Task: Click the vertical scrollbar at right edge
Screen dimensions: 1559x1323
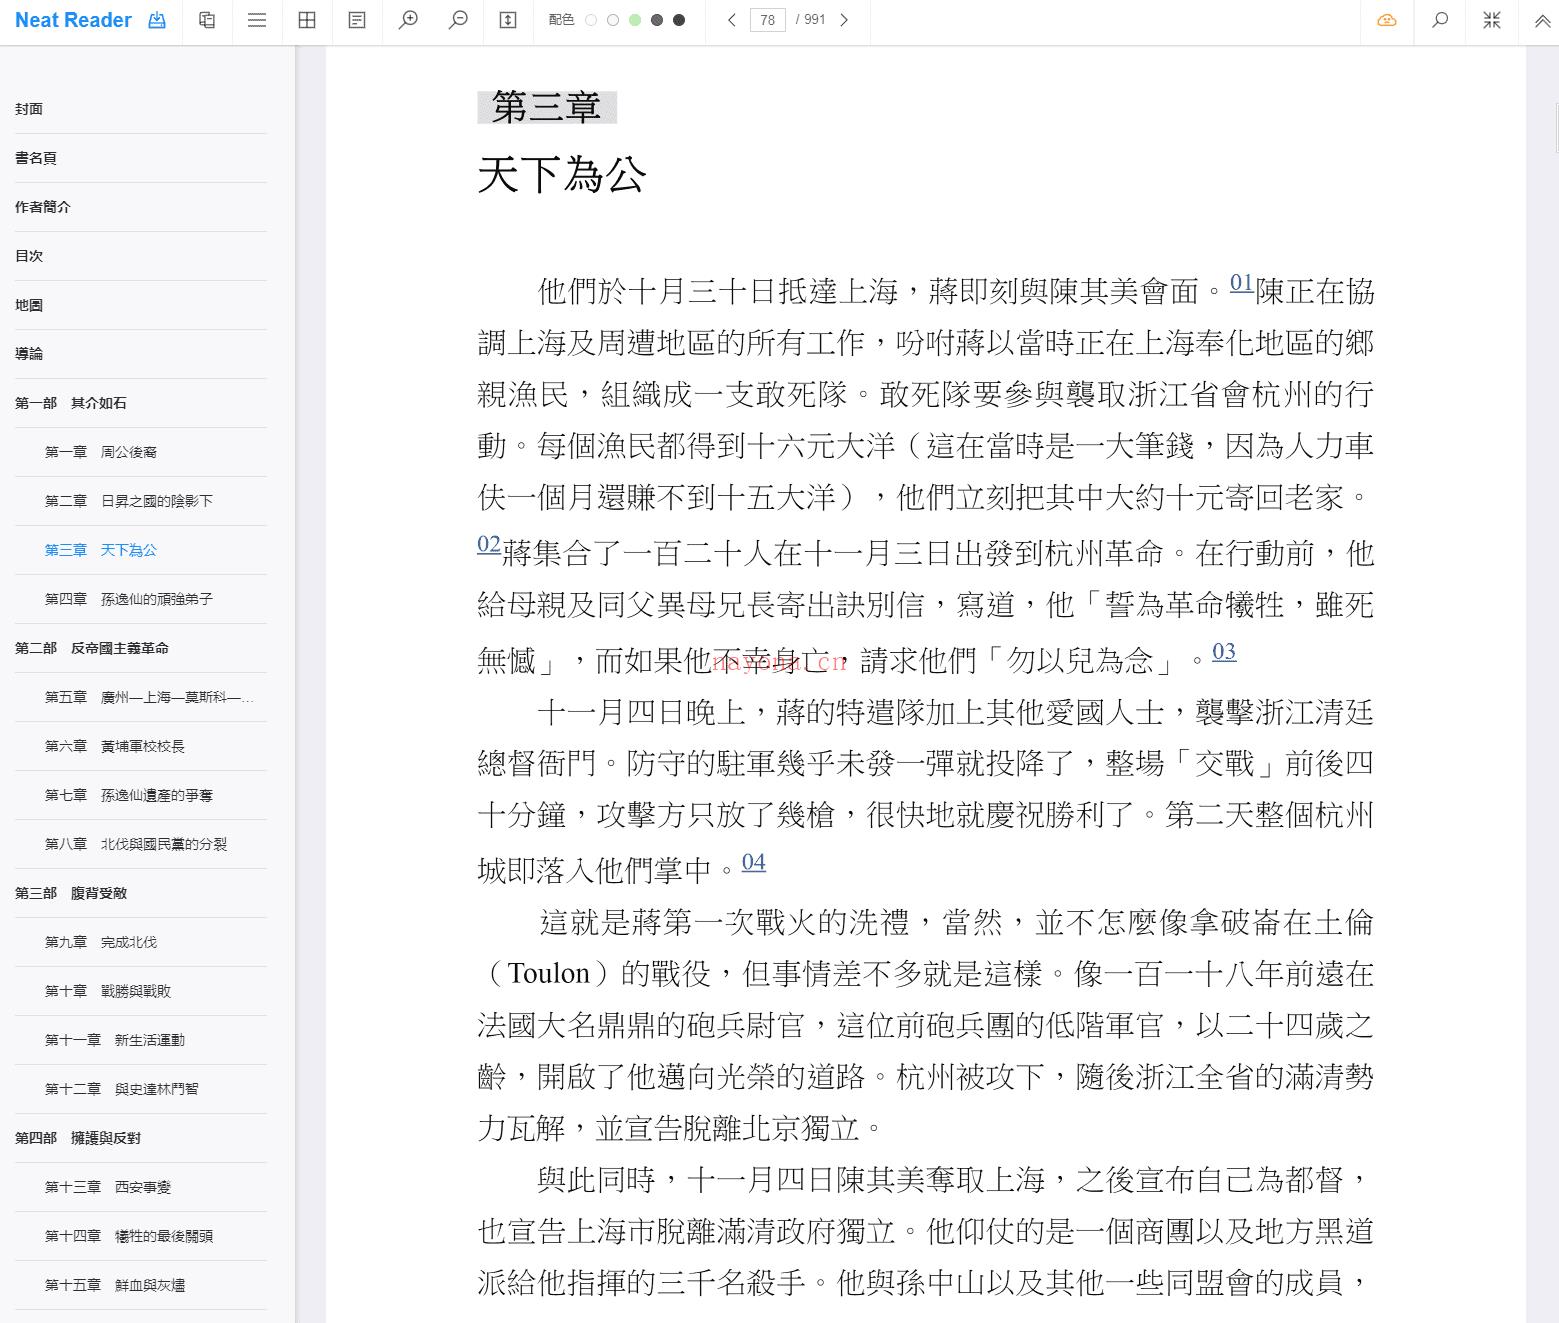Action: coord(1555,126)
